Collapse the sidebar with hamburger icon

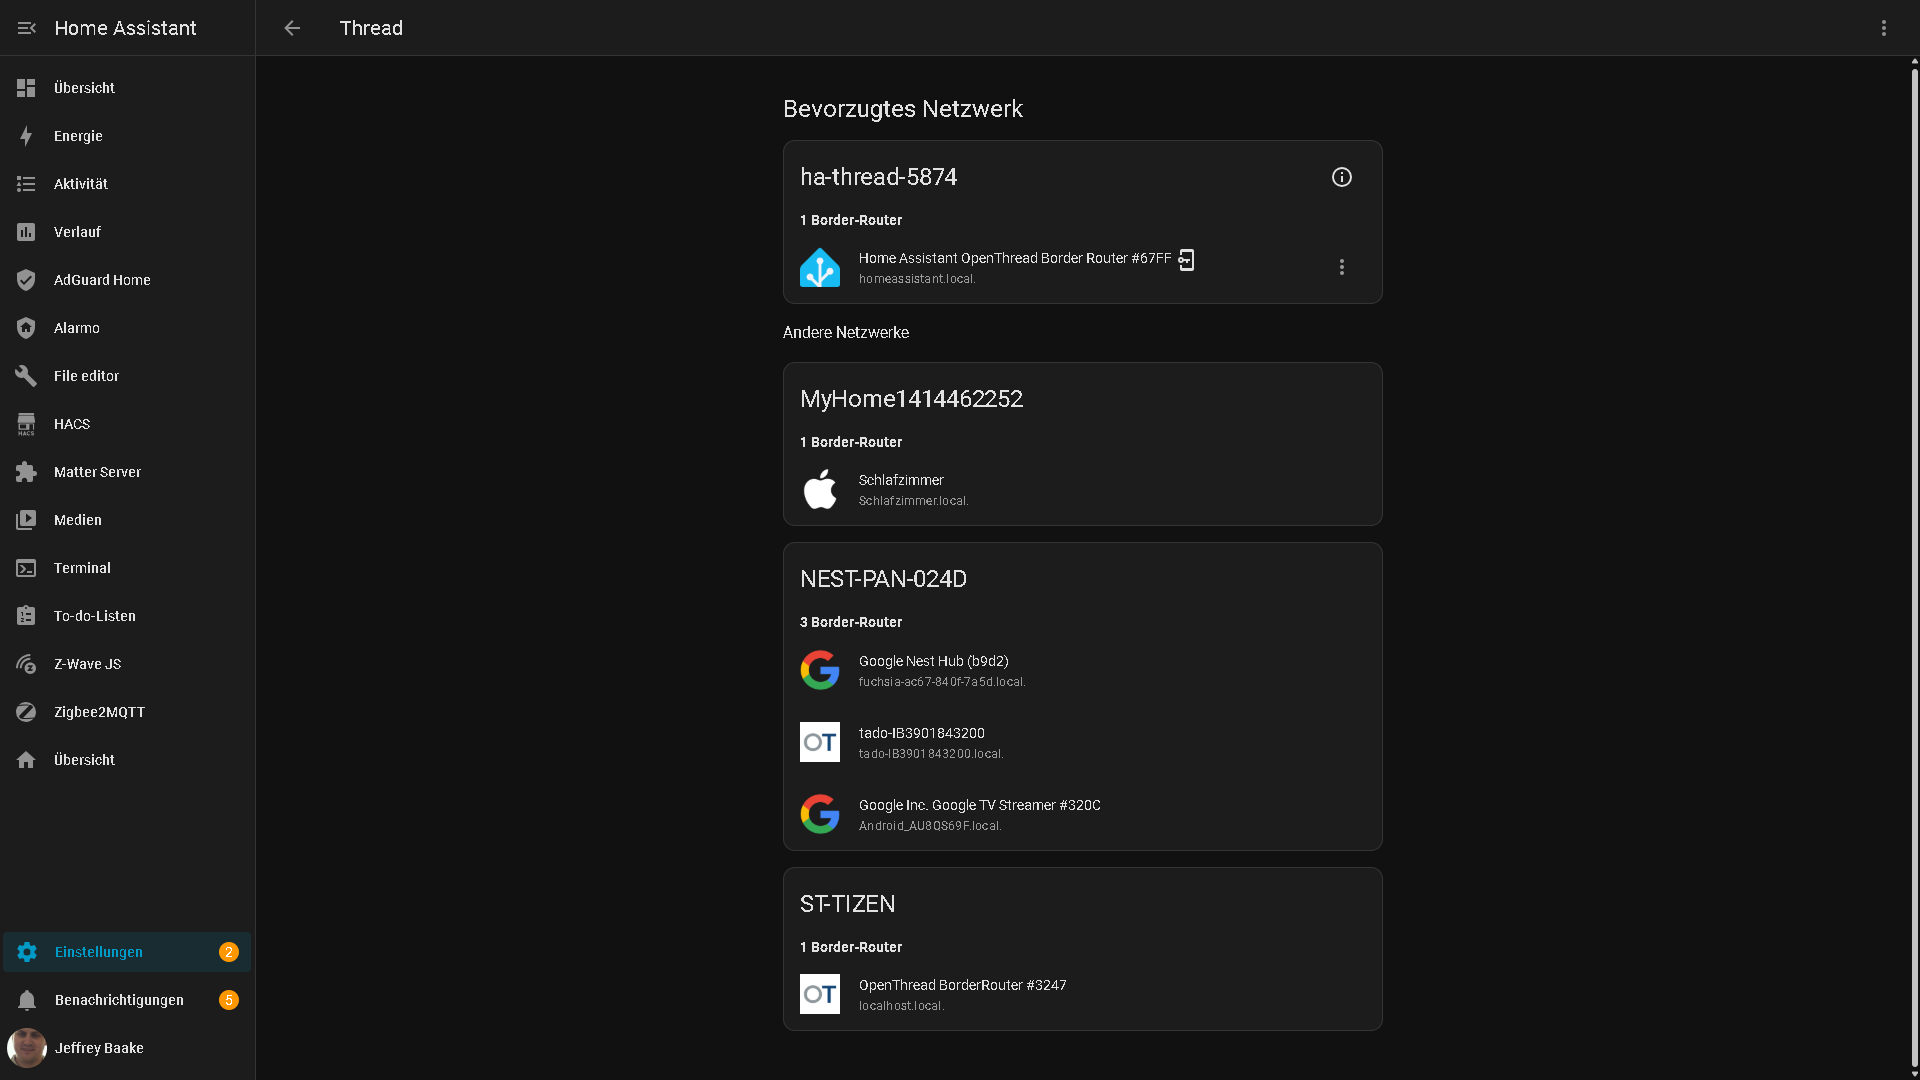(27, 28)
